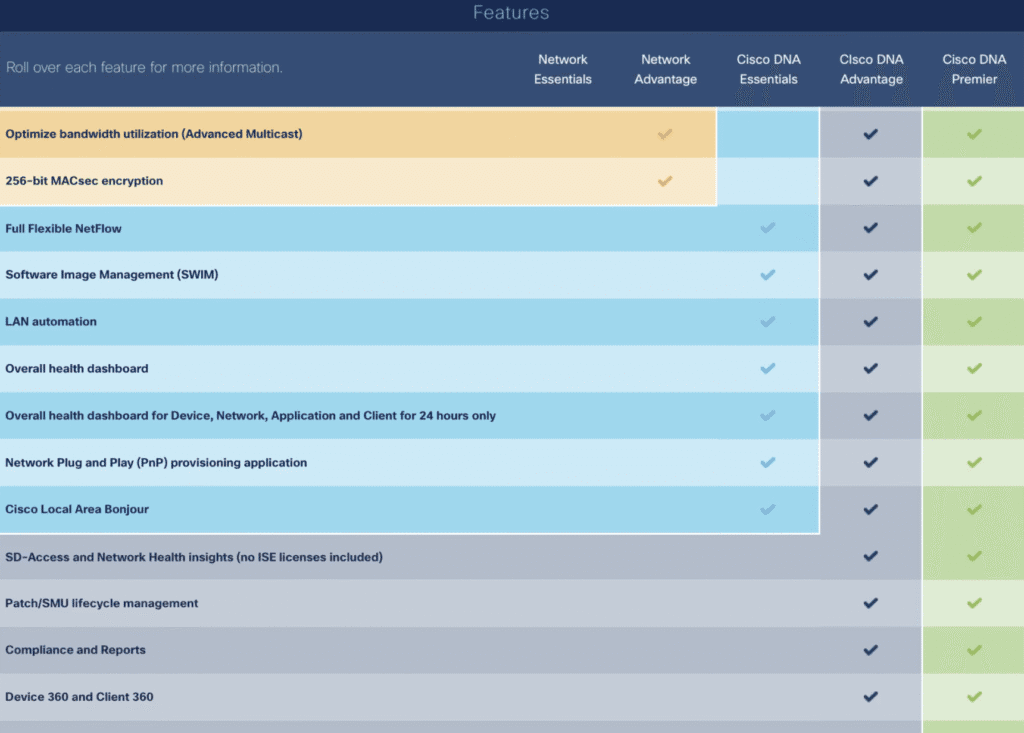
Task: Select the Network Essentials column header
Action: [x=563, y=69]
